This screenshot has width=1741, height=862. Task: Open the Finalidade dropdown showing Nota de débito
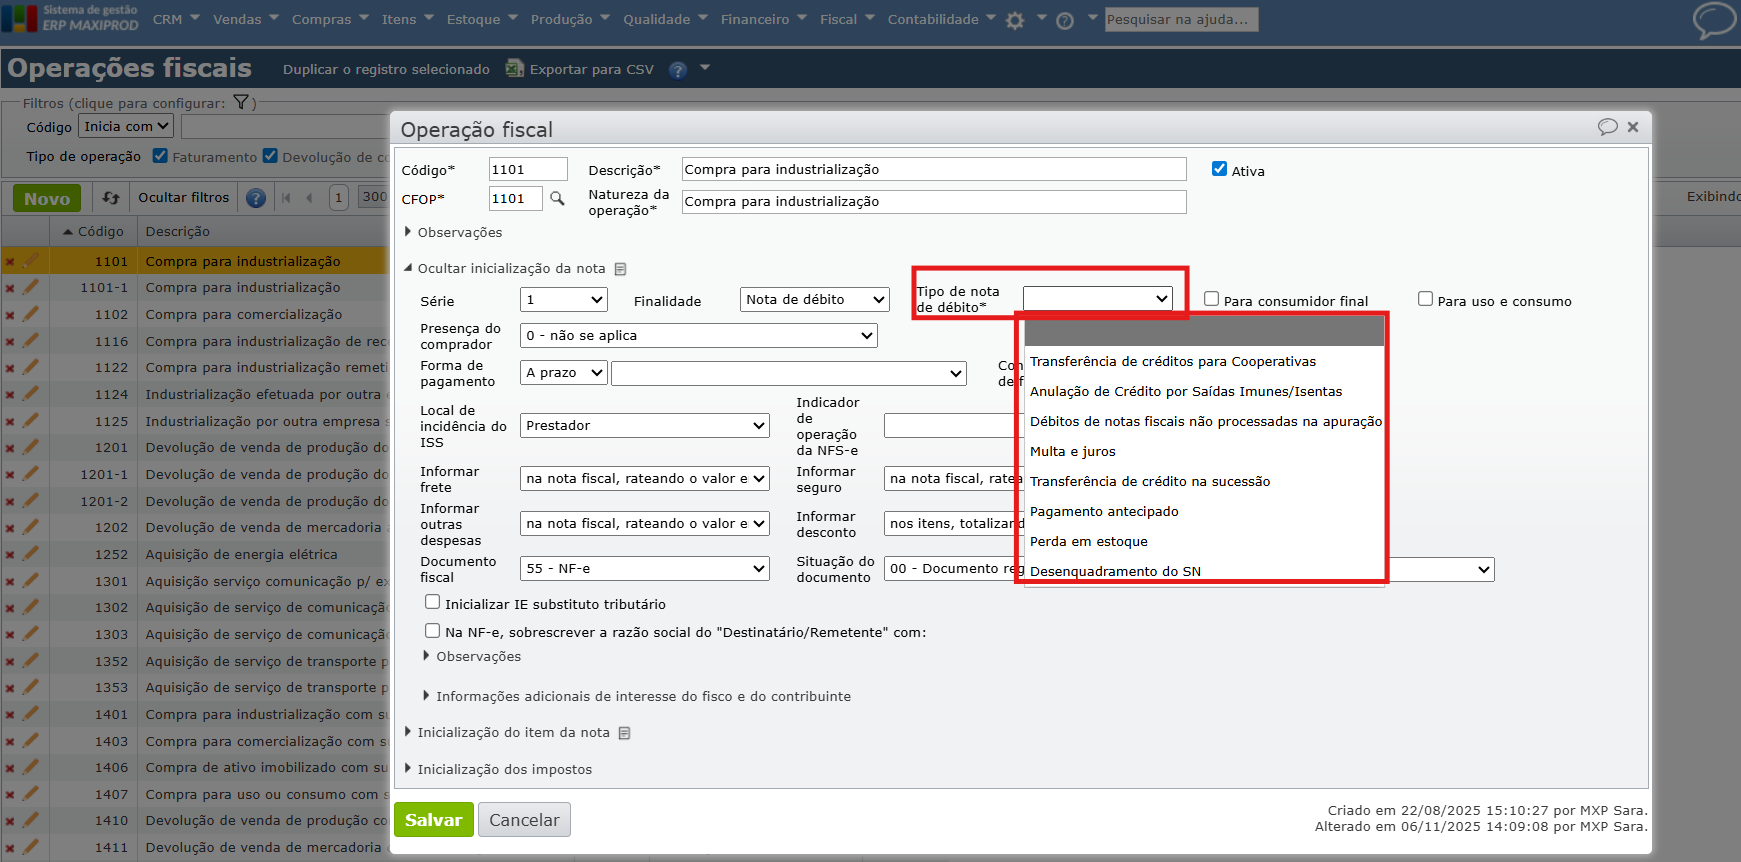click(x=815, y=300)
